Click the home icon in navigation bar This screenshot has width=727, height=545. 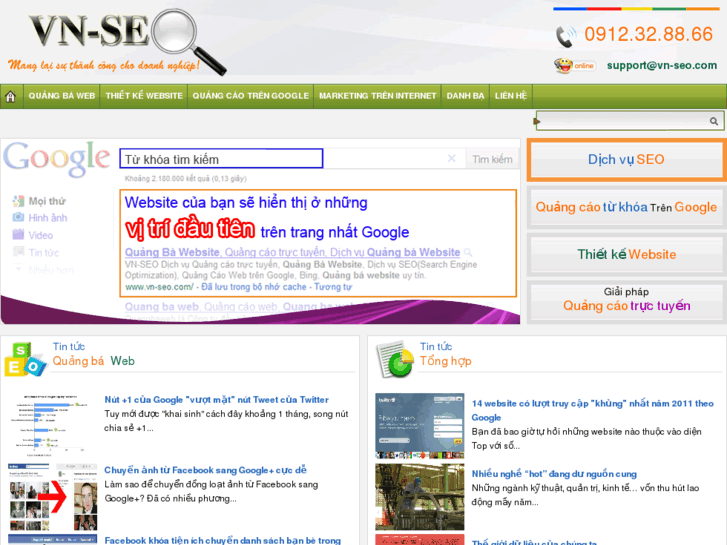pos(10,96)
